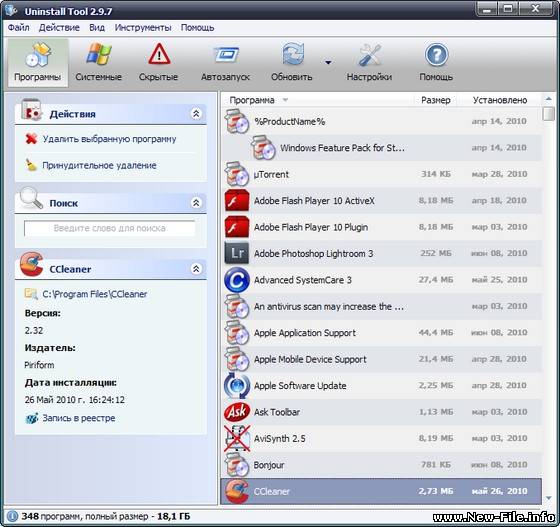
Task: Click the Помощь help question-mark icon
Action: point(436,55)
